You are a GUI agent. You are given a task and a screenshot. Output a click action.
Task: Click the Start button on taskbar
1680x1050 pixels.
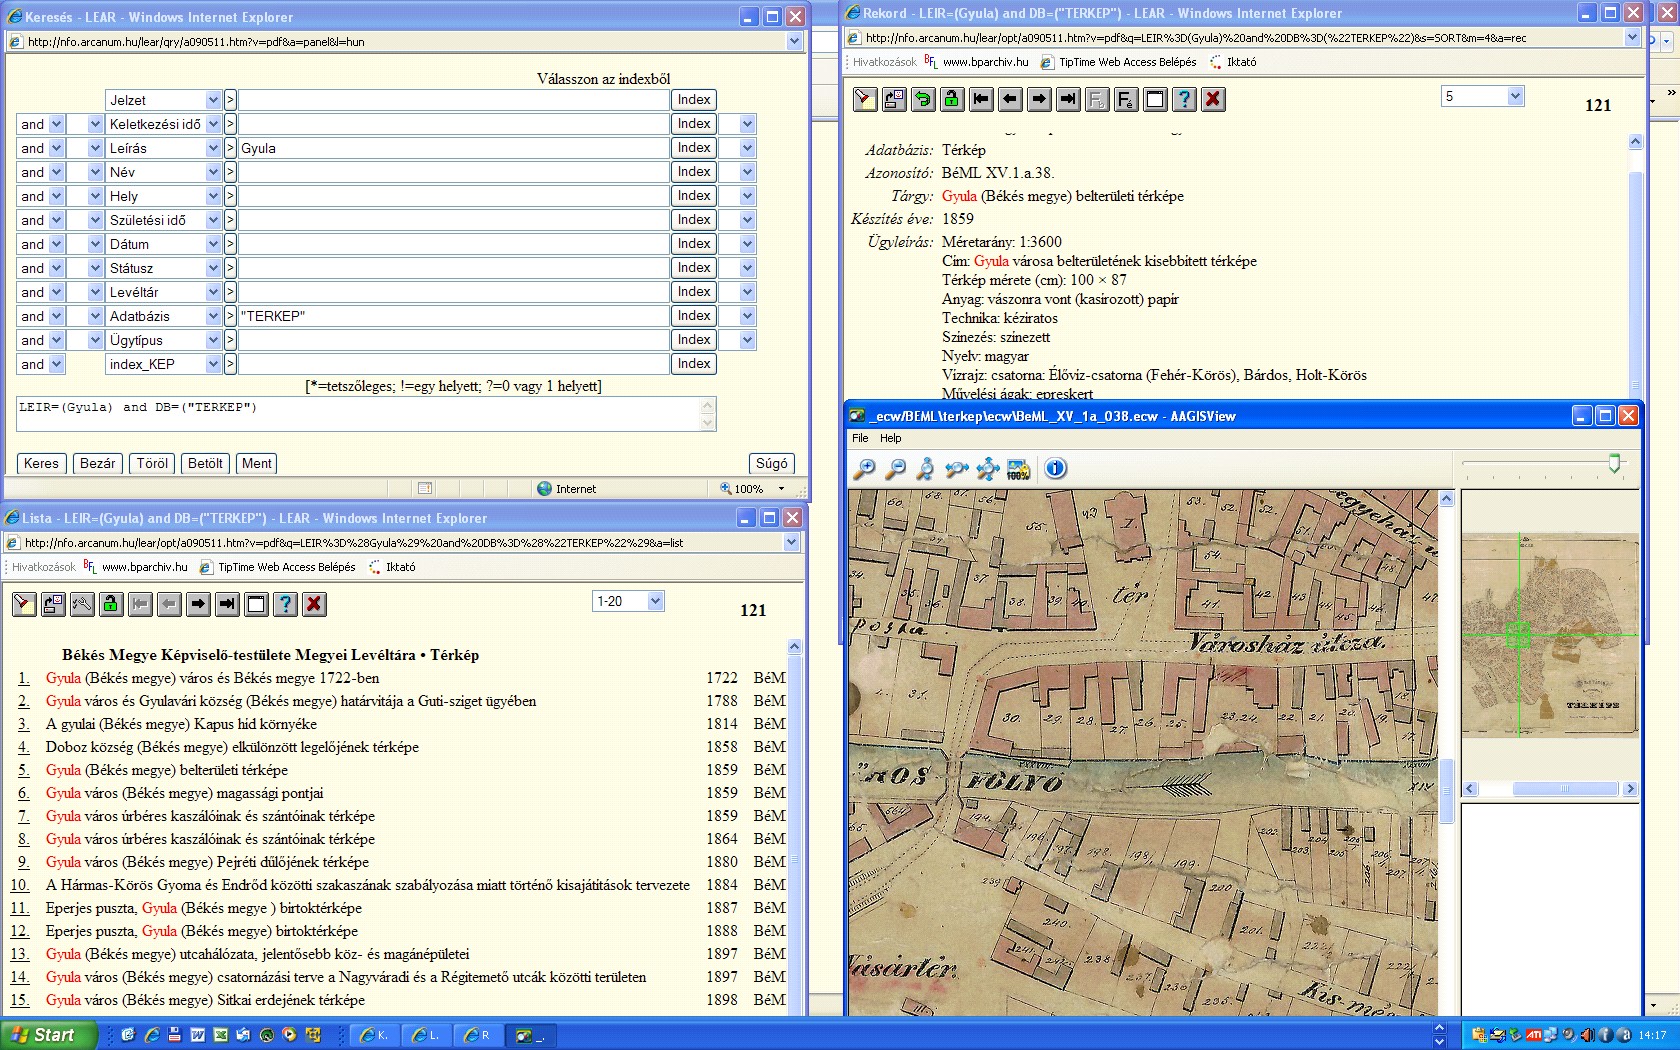click(48, 1035)
